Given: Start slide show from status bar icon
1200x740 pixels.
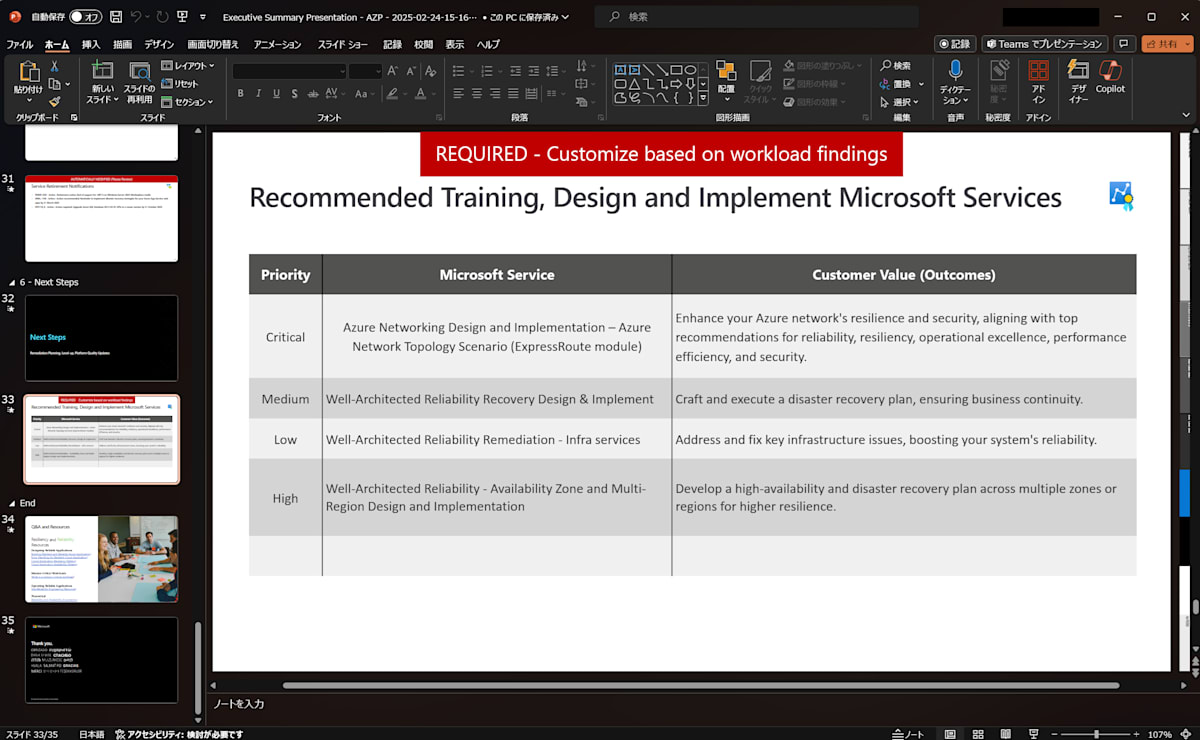Looking at the screenshot, I should click(1032, 733).
